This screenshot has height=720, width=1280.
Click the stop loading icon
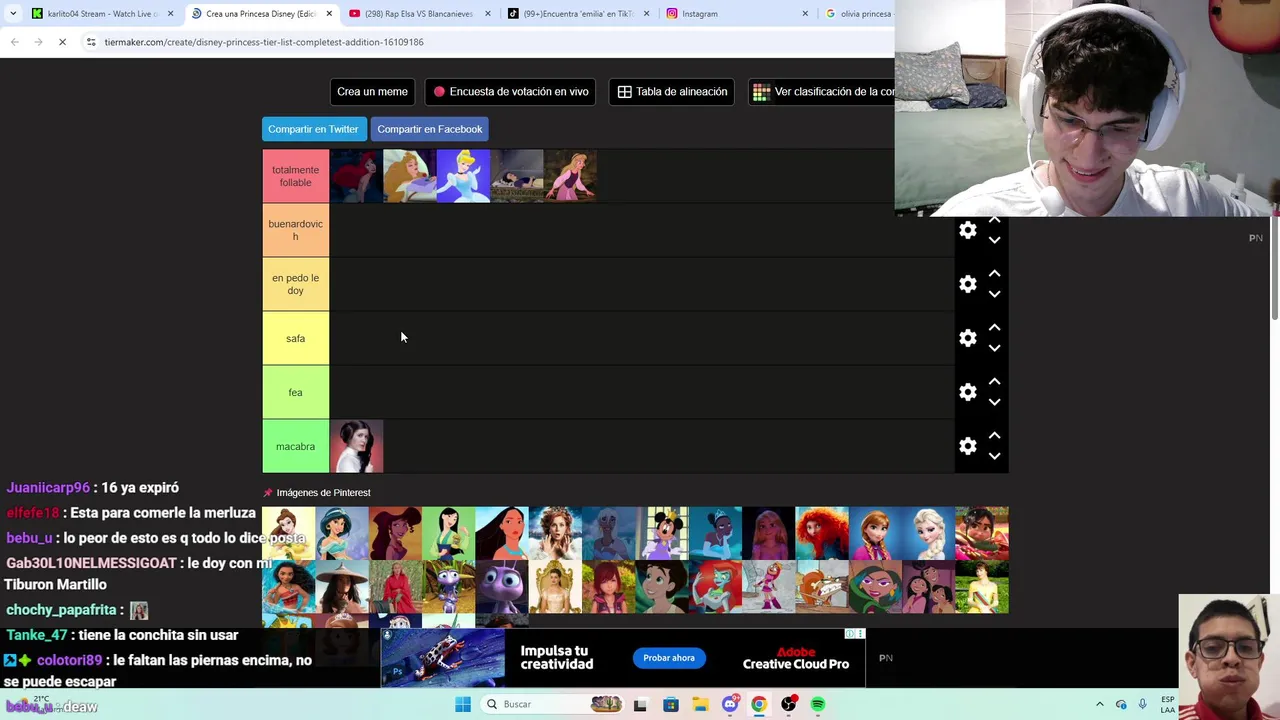pyautogui.click(x=62, y=42)
